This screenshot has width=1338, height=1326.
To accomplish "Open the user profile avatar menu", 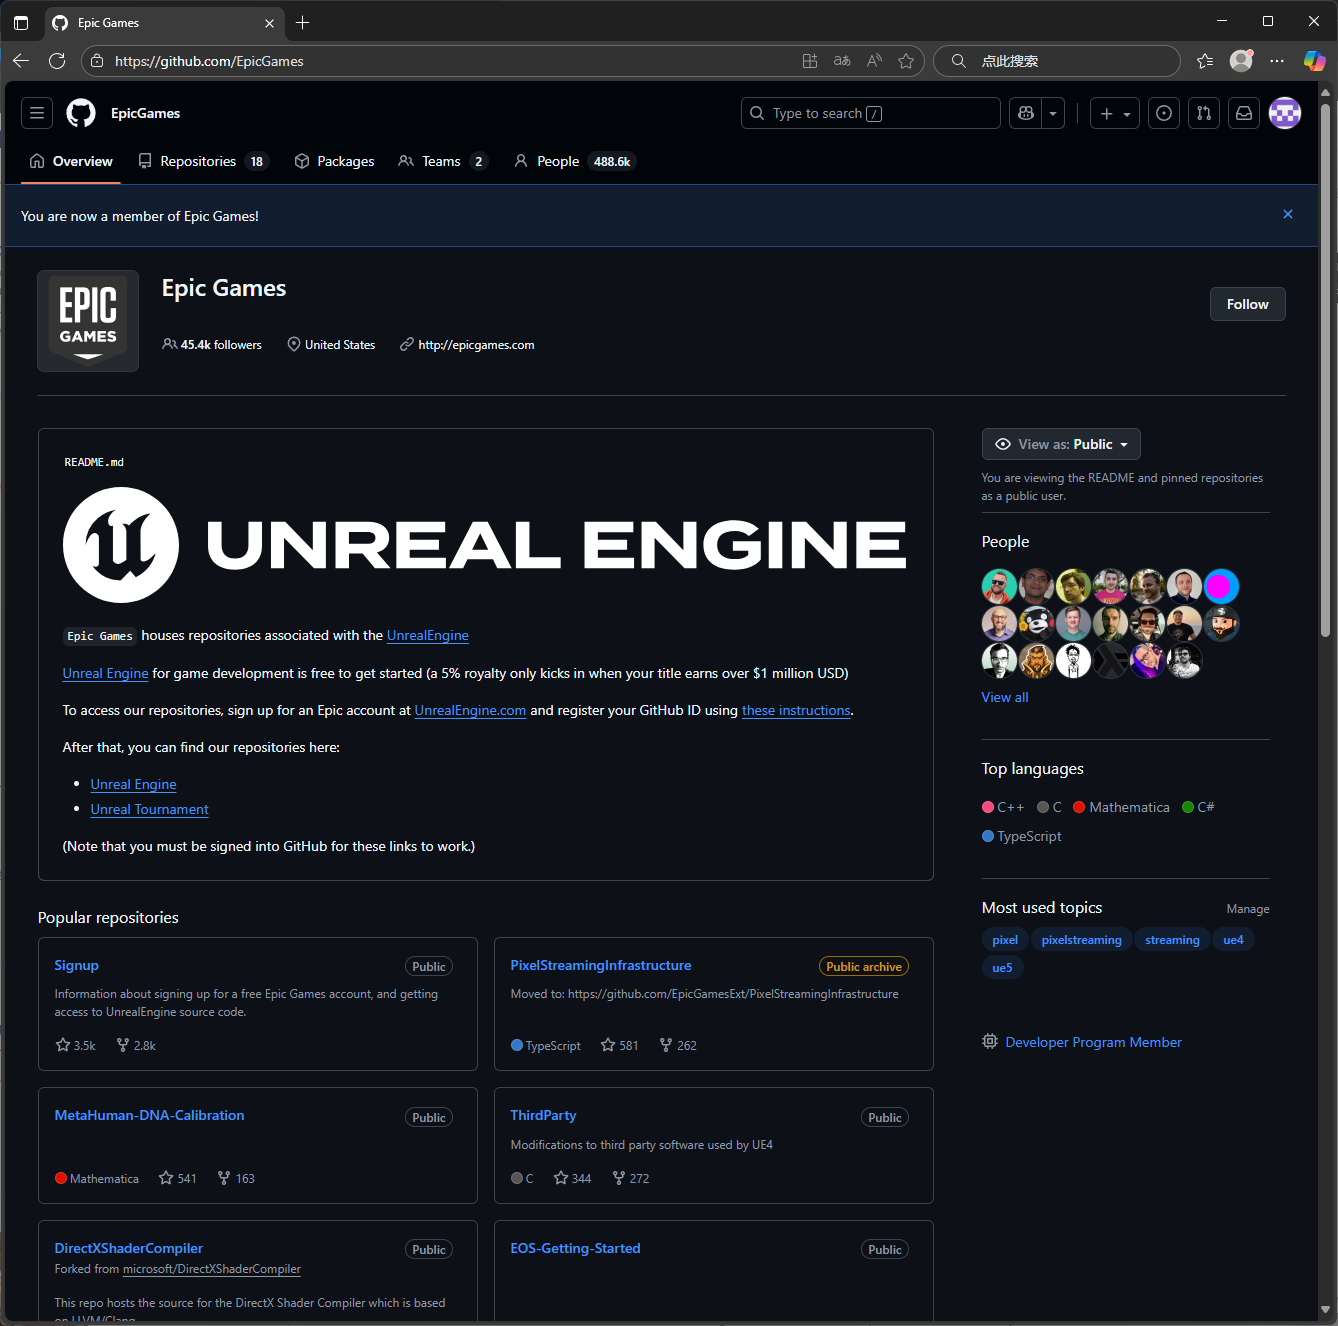I will click(1285, 113).
